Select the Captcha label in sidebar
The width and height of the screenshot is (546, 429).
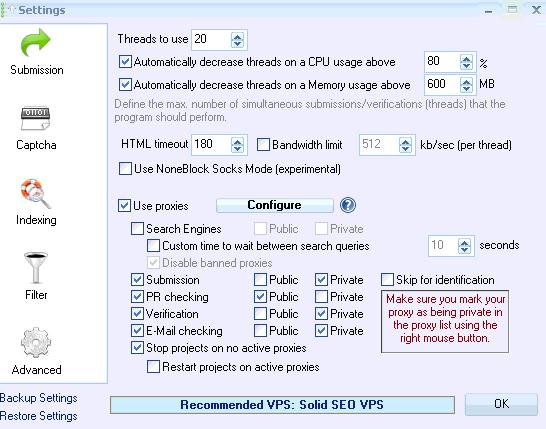[36, 145]
